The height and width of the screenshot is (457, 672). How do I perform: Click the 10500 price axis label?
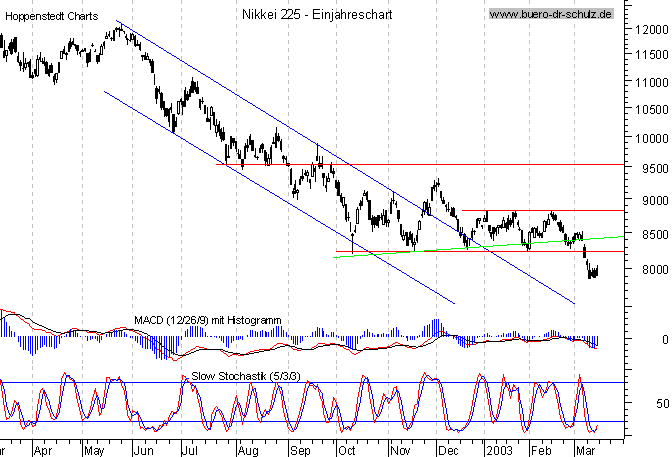coord(652,110)
